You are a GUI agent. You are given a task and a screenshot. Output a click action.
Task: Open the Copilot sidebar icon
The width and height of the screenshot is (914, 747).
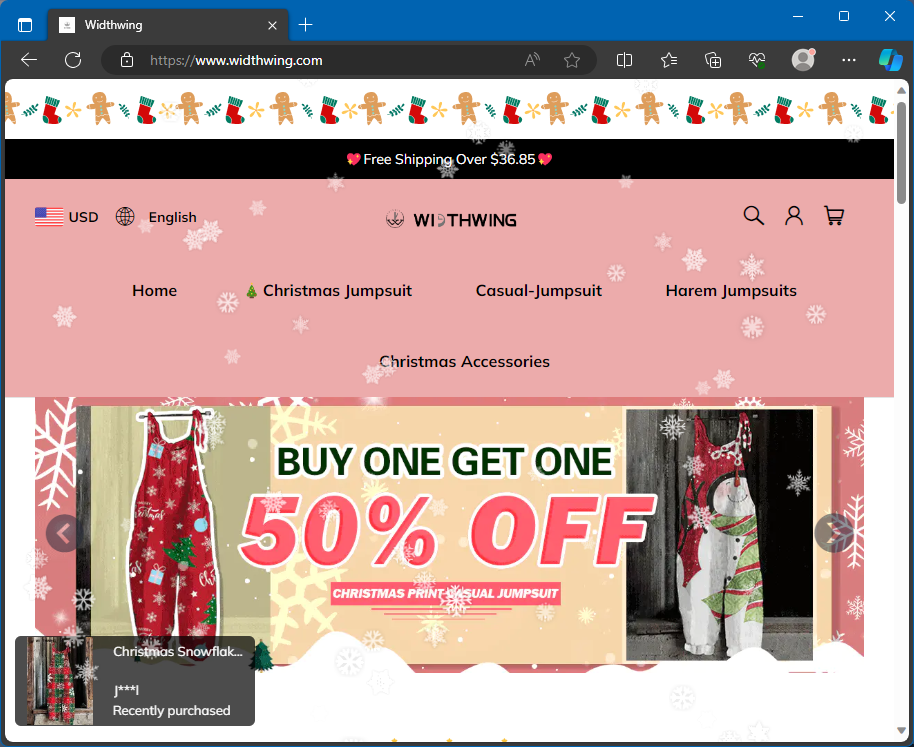(890, 60)
